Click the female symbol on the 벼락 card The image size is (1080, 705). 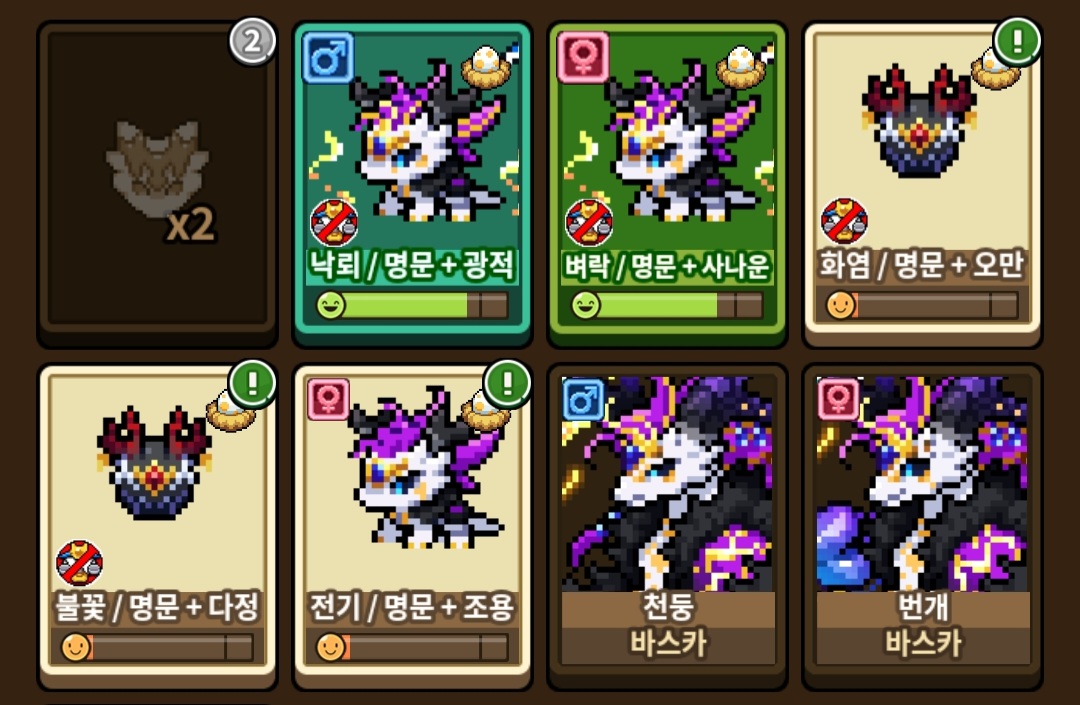point(583,58)
